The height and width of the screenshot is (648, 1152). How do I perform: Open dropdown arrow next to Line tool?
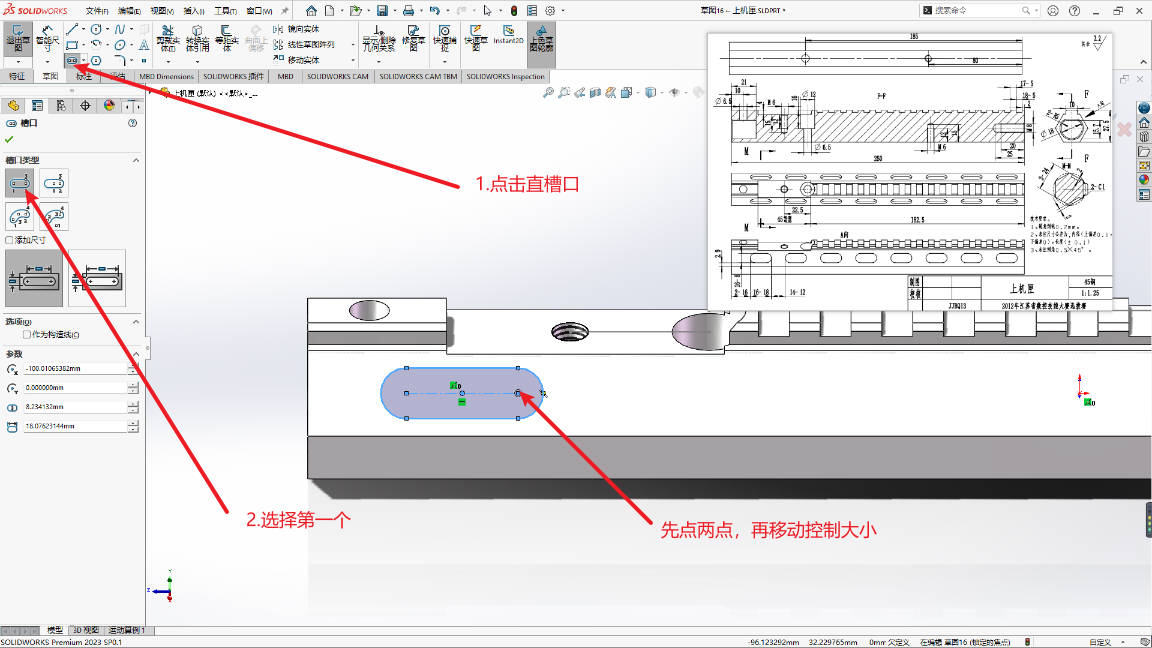83,29
